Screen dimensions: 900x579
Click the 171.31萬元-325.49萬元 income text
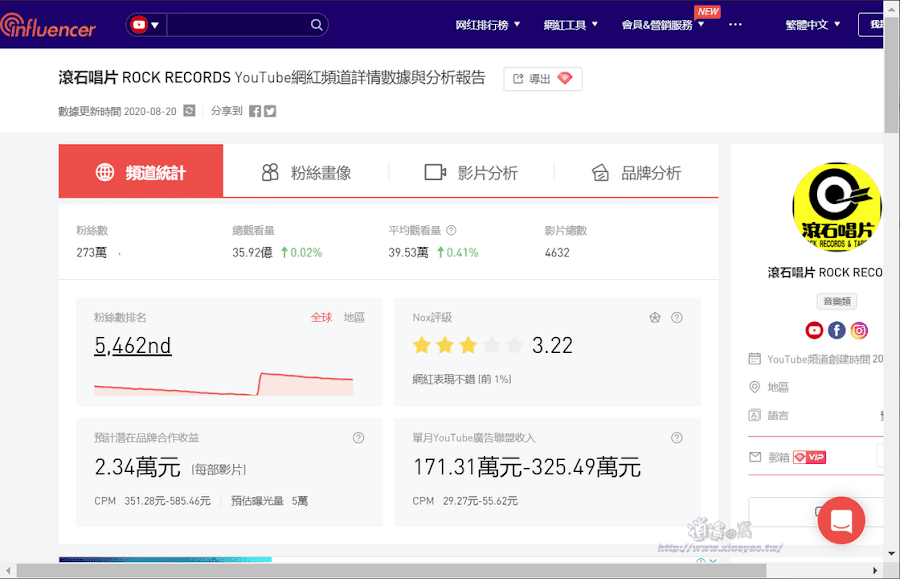point(527,467)
